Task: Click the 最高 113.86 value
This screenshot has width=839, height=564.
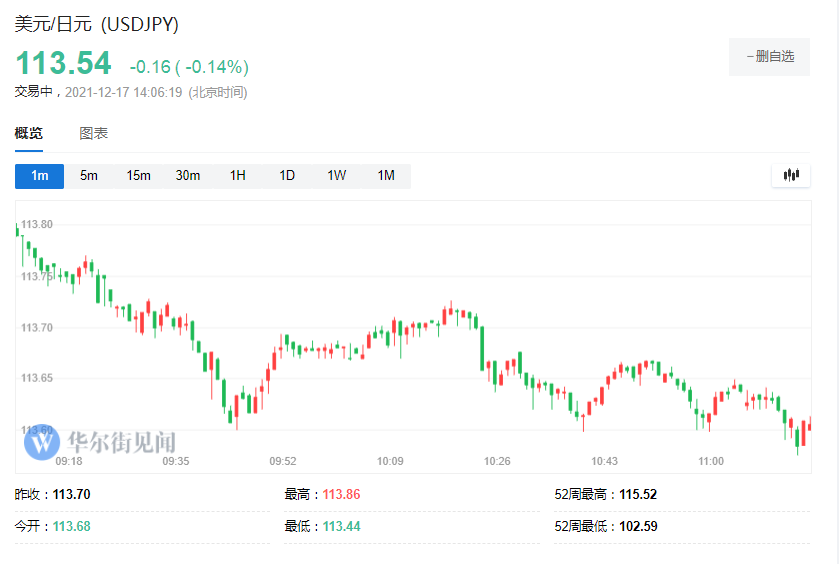Action: (341, 494)
